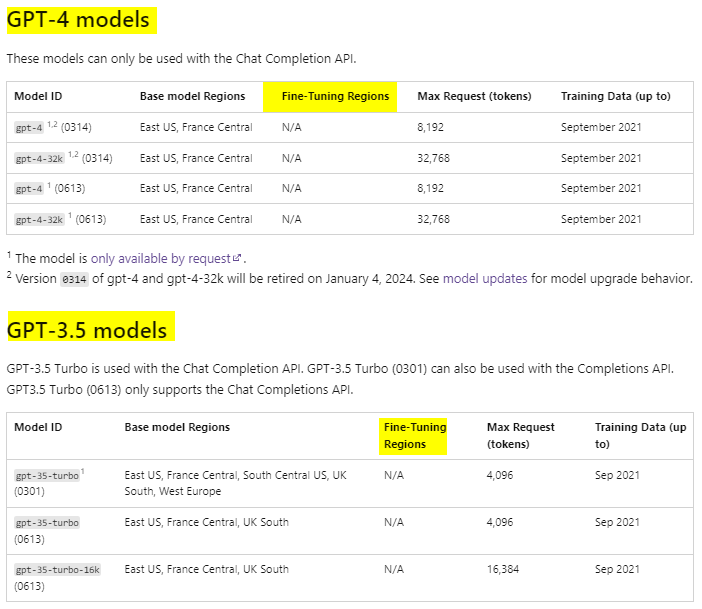The width and height of the screenshot is (702, 609).
Task: Open the 'only available by request' link
Action: pos(161,259)
